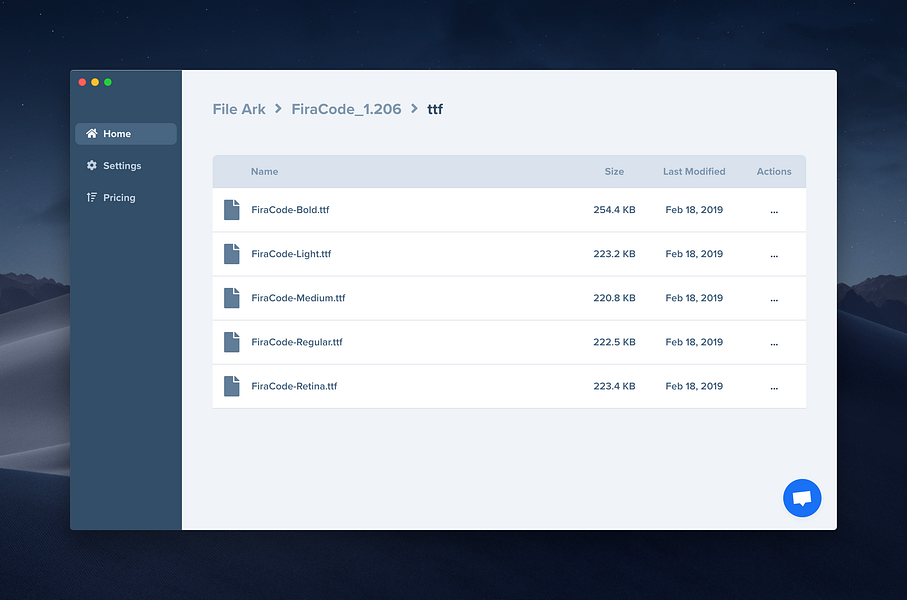The width and height of the screenshot is (907, 600).
Task: Click the Pricing list icon
Action: click(91, 197)
